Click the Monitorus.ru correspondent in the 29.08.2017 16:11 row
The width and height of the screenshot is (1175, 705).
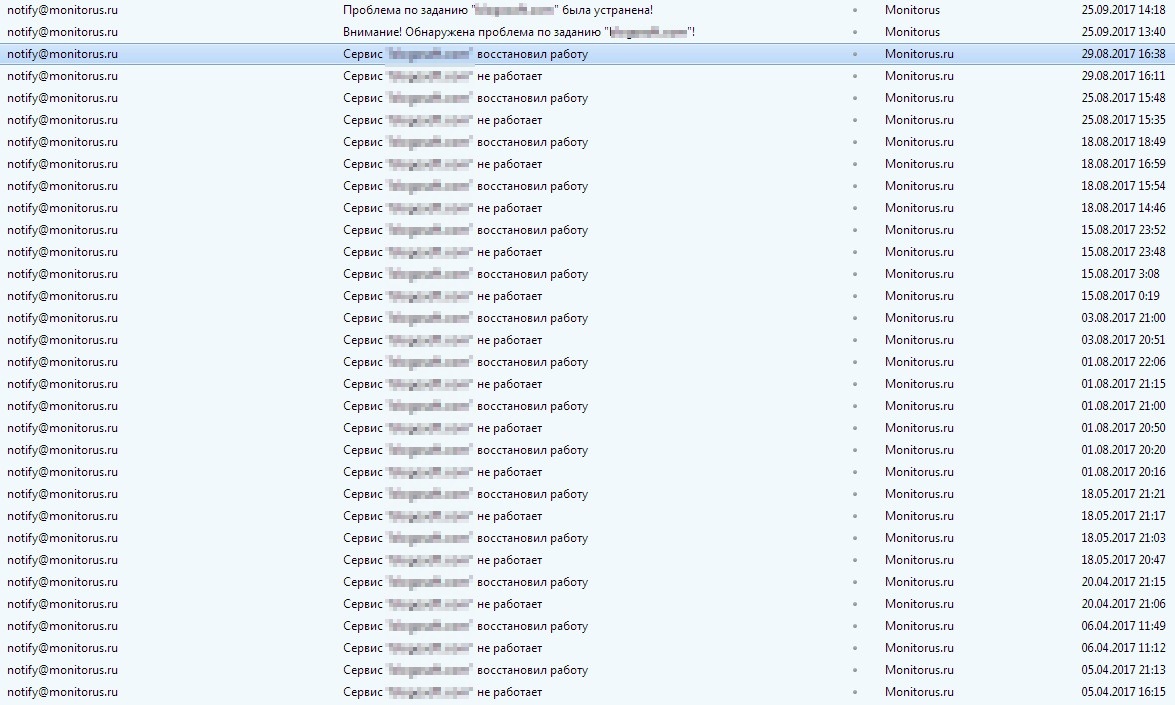[919, 76]
